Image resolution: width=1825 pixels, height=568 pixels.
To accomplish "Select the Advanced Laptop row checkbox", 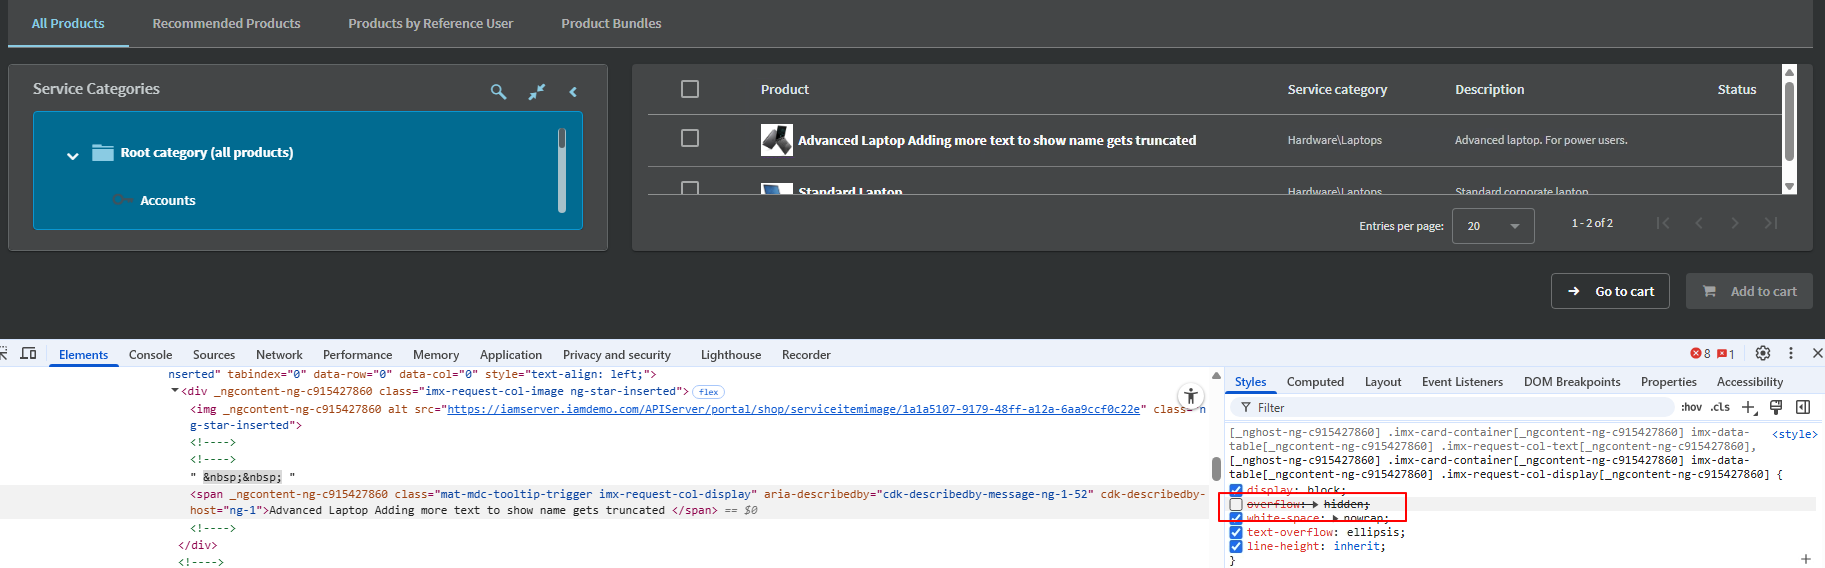I will pos(690,138).
